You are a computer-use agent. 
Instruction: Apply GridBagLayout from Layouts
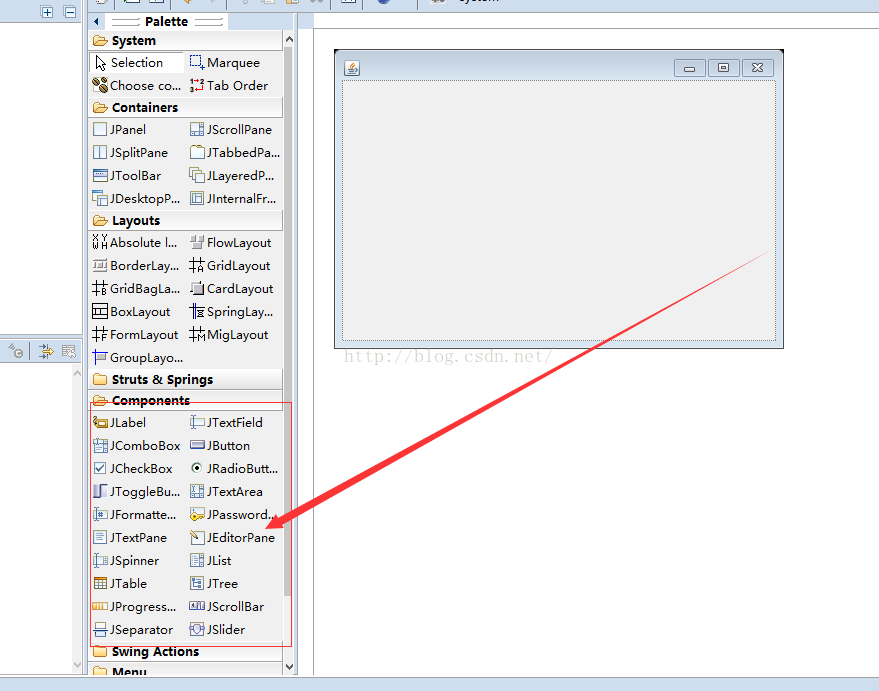pos(136,289)
